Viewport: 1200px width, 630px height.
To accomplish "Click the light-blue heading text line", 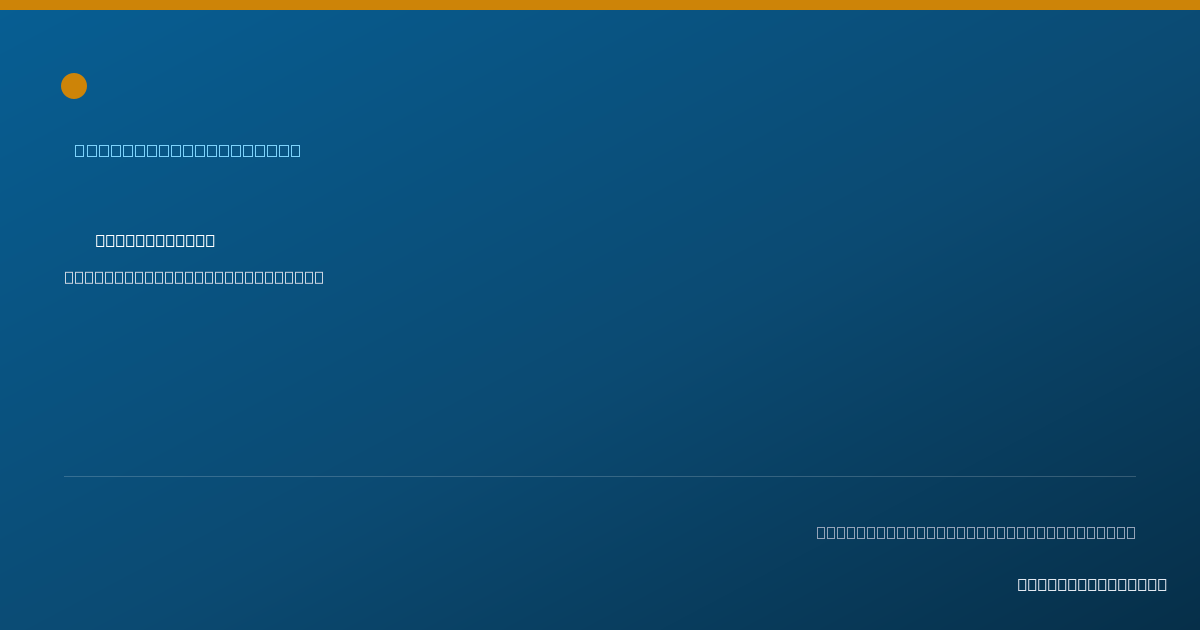I will tap(188, 150).
